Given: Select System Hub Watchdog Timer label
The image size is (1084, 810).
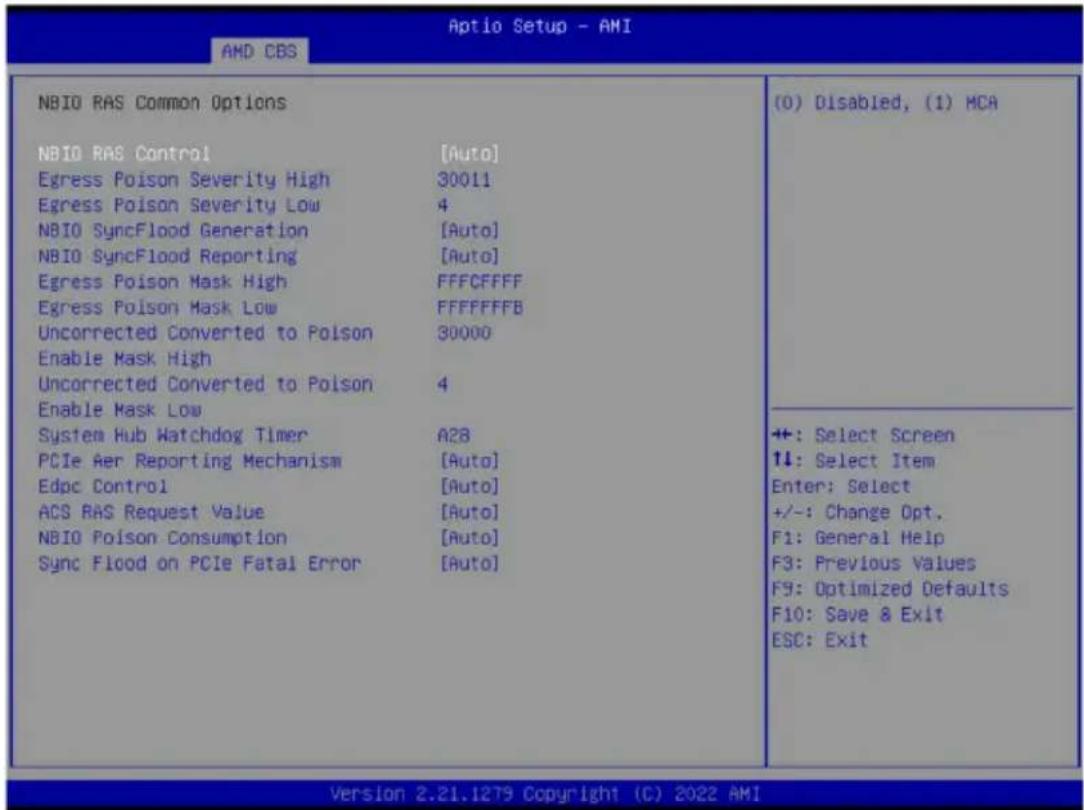Looking at the screenshot, I should [173, 435].
